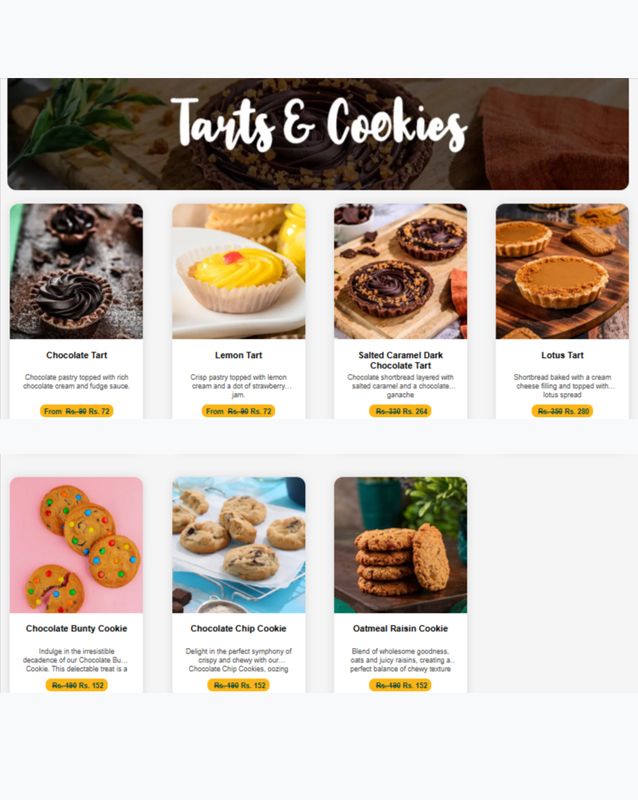Open the Chocolate Tart product photo
This screenshot has width=638, height=800.
(76, 271)
